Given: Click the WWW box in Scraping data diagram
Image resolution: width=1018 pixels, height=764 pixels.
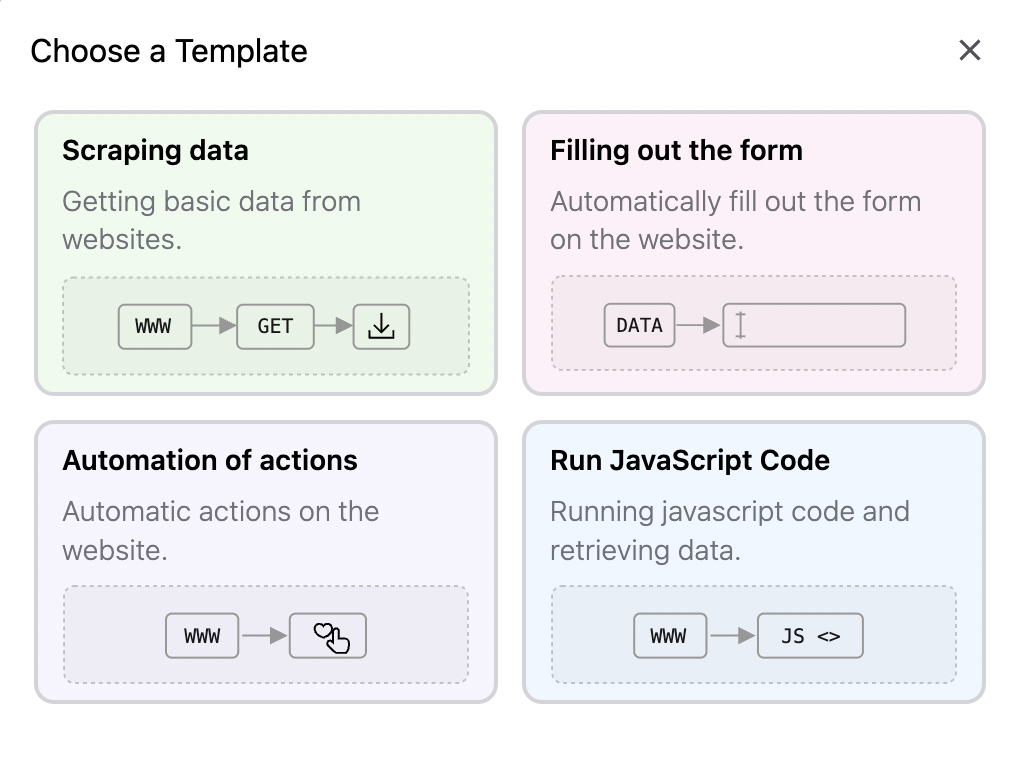Looking at the screenshot, I should pos(154,326).
